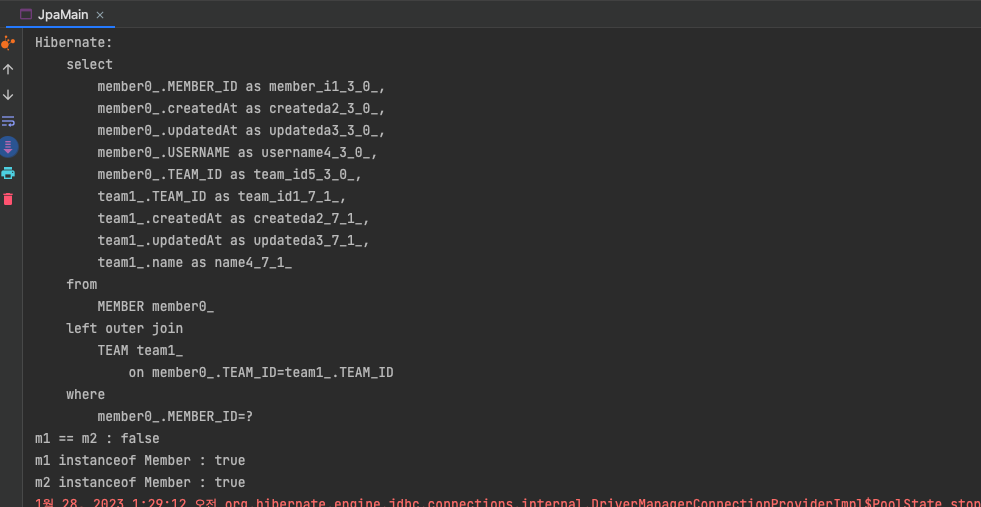Screen dimensions: 981x507
Task: Print the console output
Action: (x=8, y=173)
